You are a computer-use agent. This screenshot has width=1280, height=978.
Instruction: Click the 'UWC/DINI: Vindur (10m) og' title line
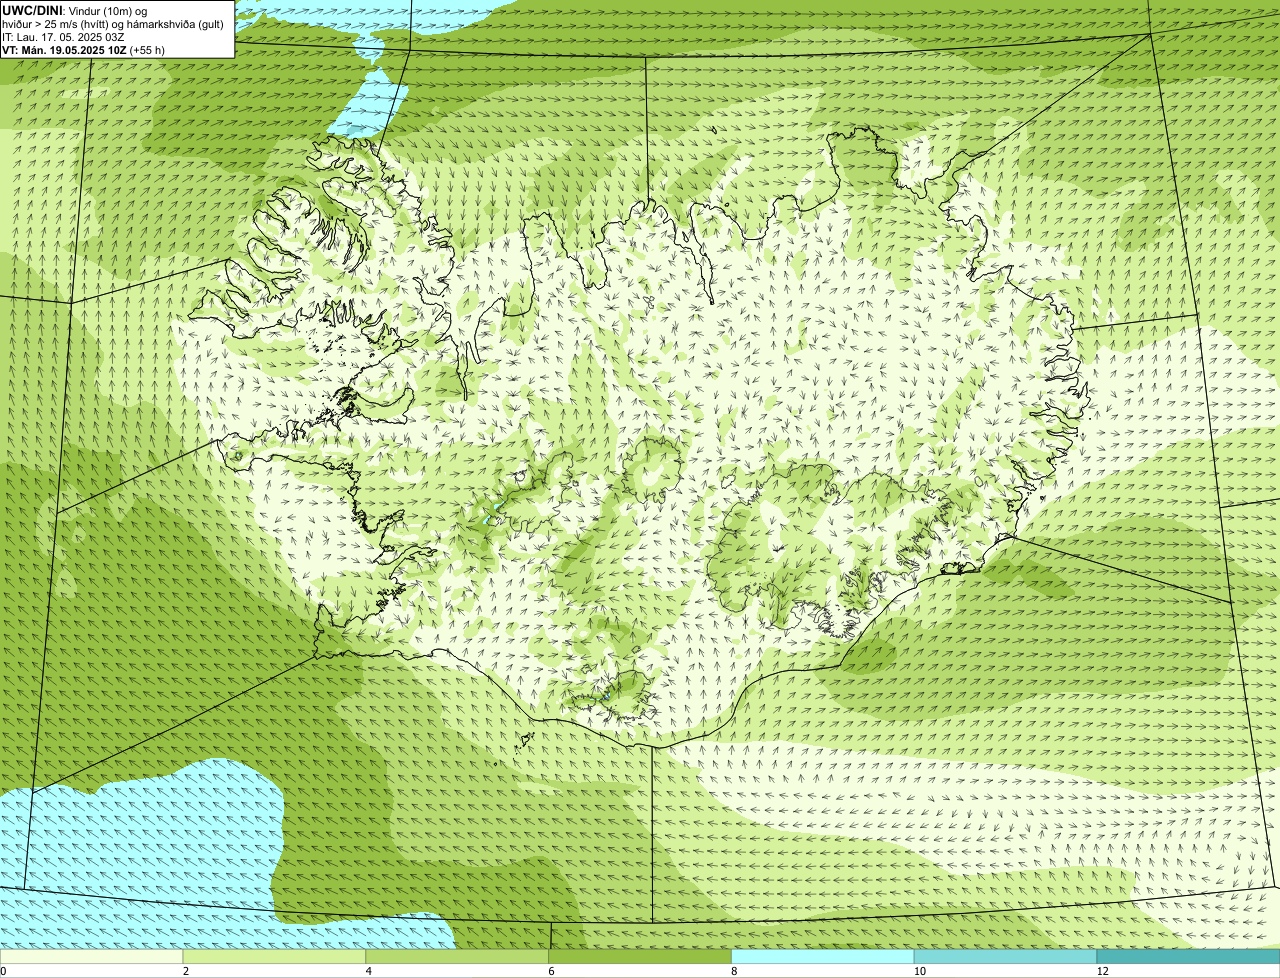[x=74, y=10]
